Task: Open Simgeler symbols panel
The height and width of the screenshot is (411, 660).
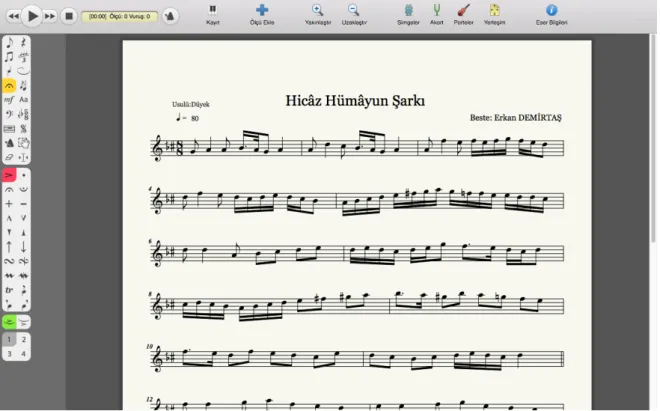Action: tap(408, 14)
